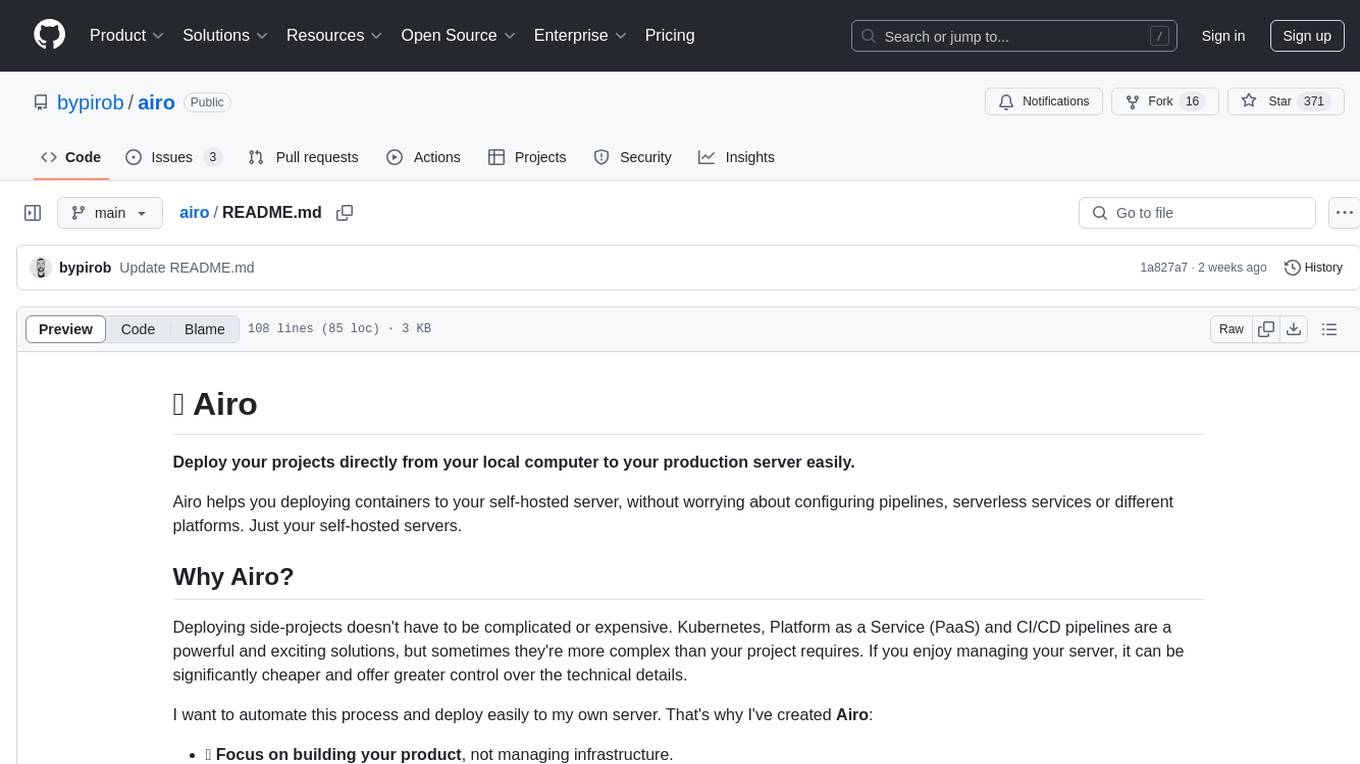This screenshot has height=764, width=1360.
Task: Click the Why Airo? heading
Action: pos(233,577)
